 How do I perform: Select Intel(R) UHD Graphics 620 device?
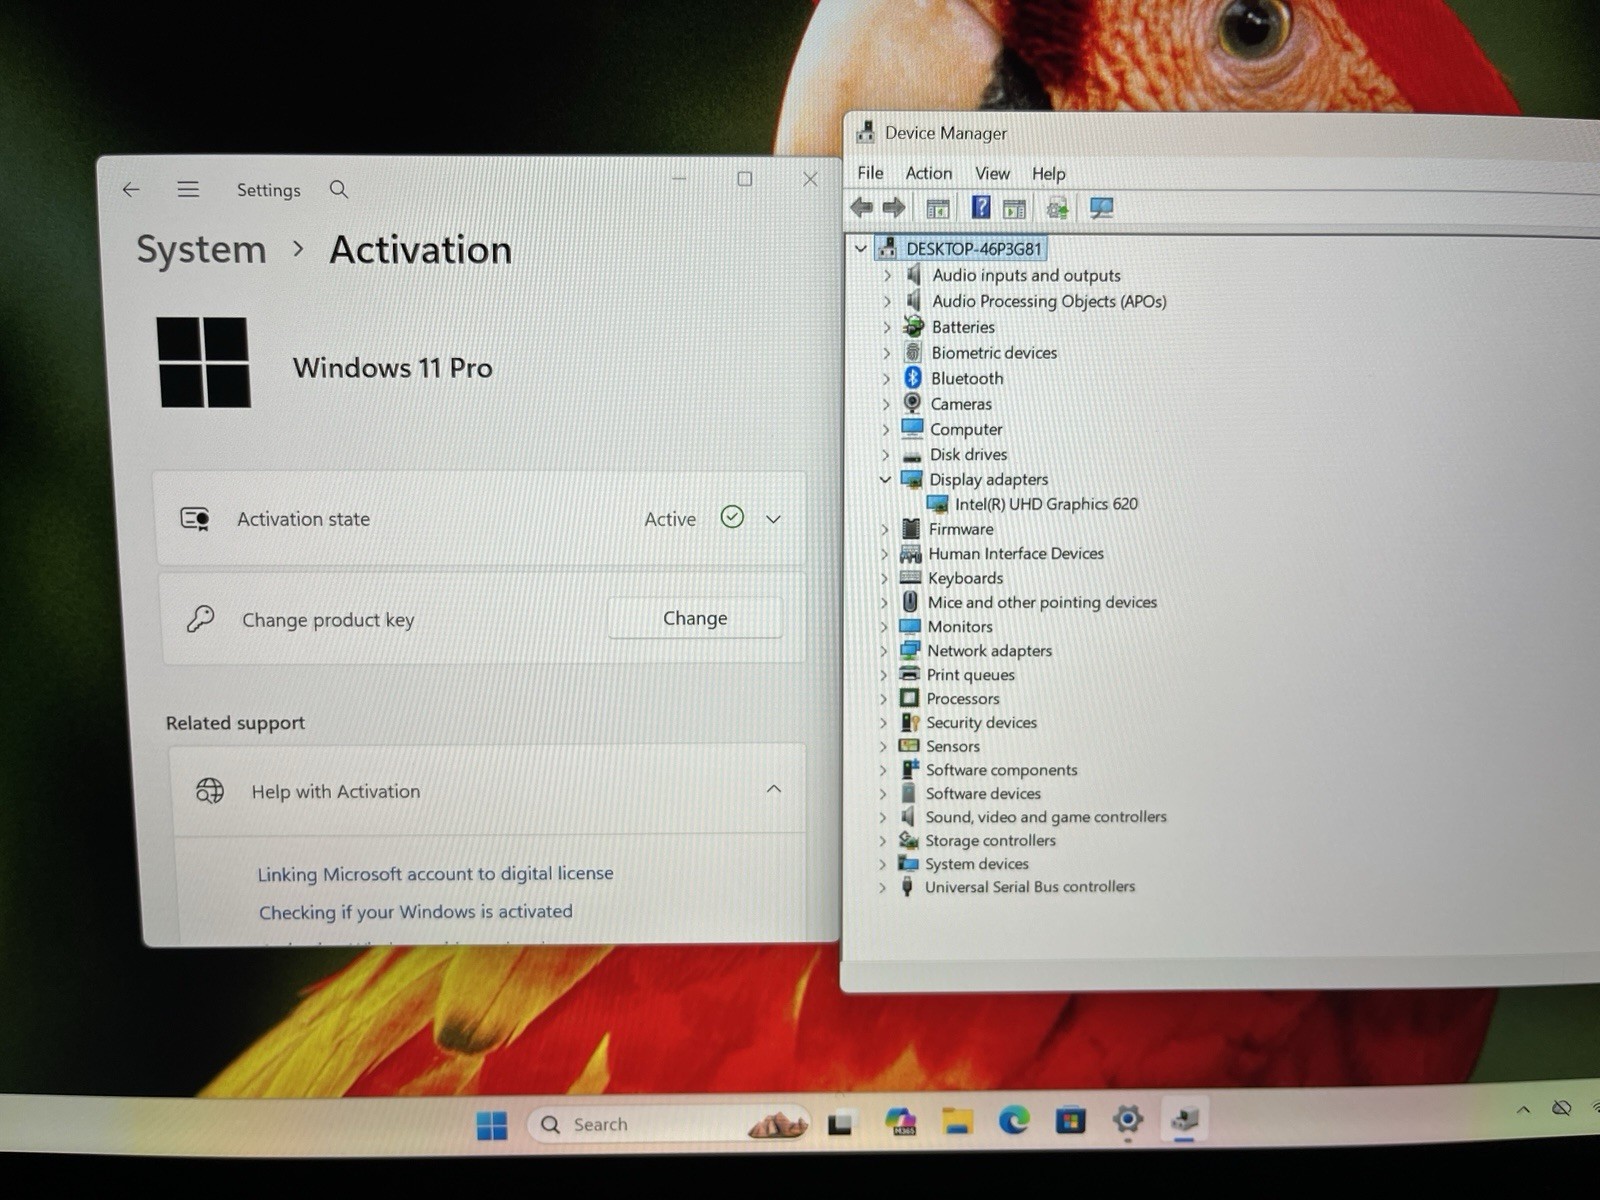[x=1046, y=504]
